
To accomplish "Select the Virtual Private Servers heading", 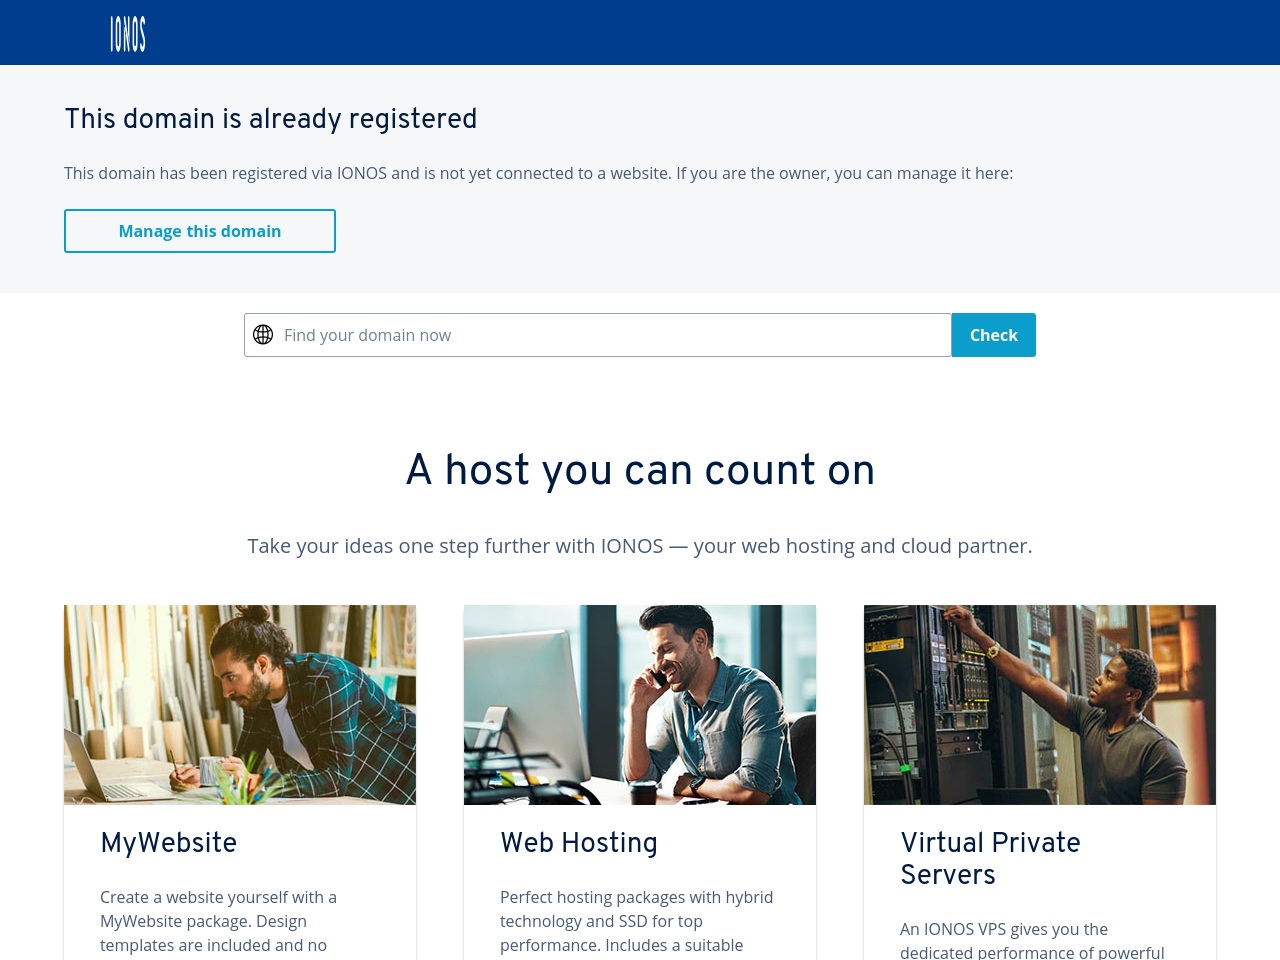I will click(990, 858).
